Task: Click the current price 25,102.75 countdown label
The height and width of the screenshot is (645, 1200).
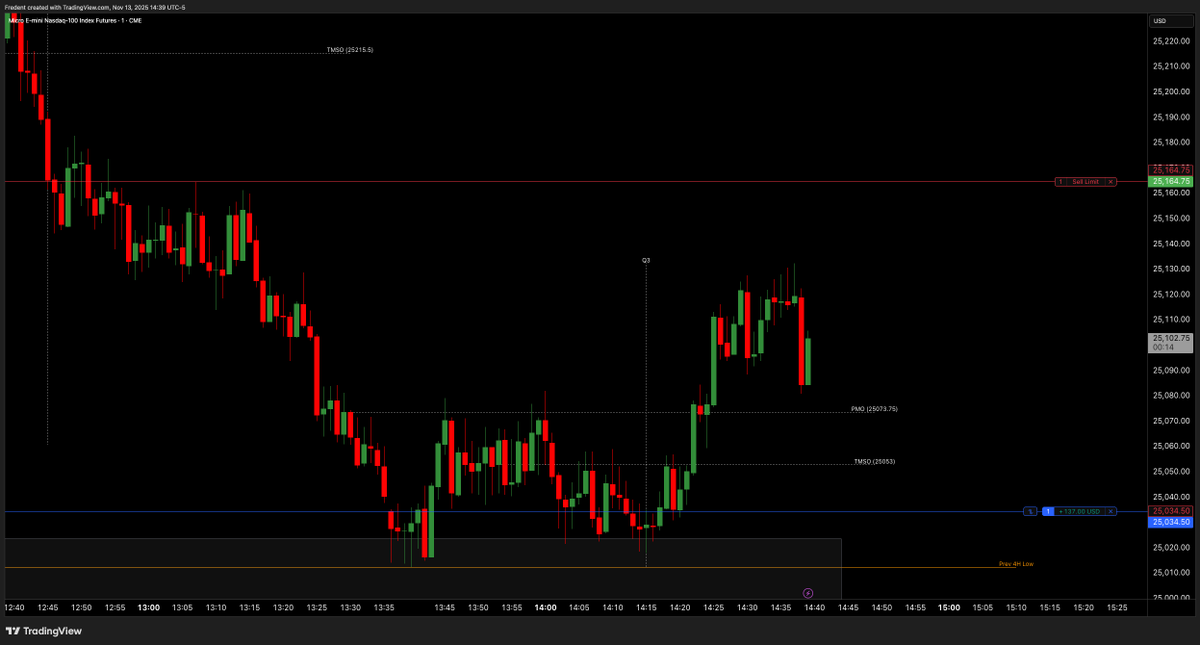Action: 1171,343
